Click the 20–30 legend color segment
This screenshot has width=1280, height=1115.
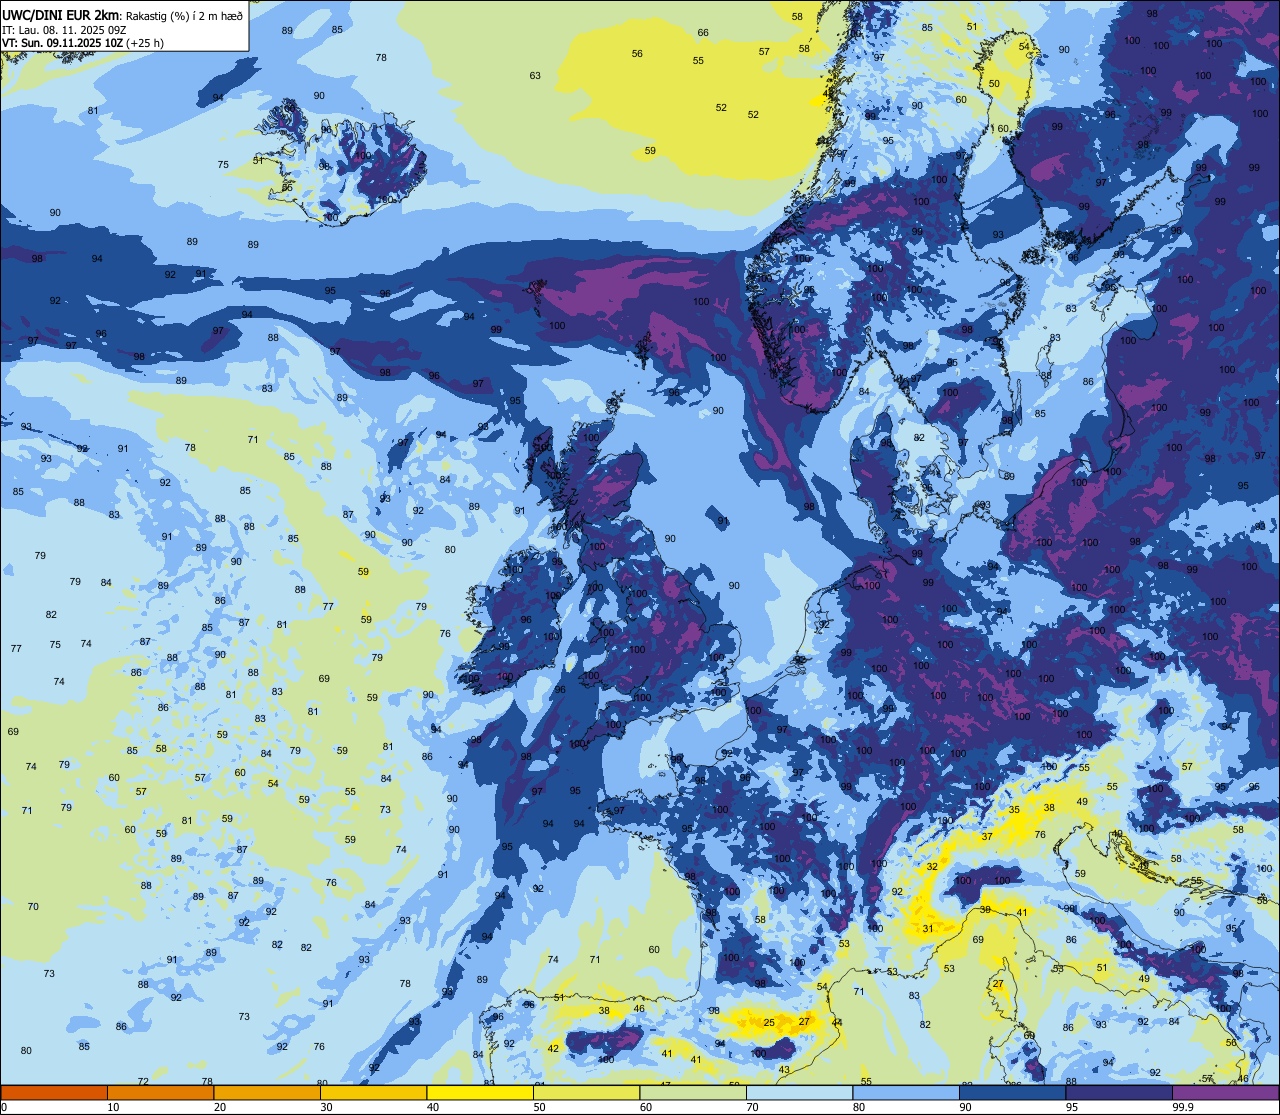click(x=267, y=1092)
